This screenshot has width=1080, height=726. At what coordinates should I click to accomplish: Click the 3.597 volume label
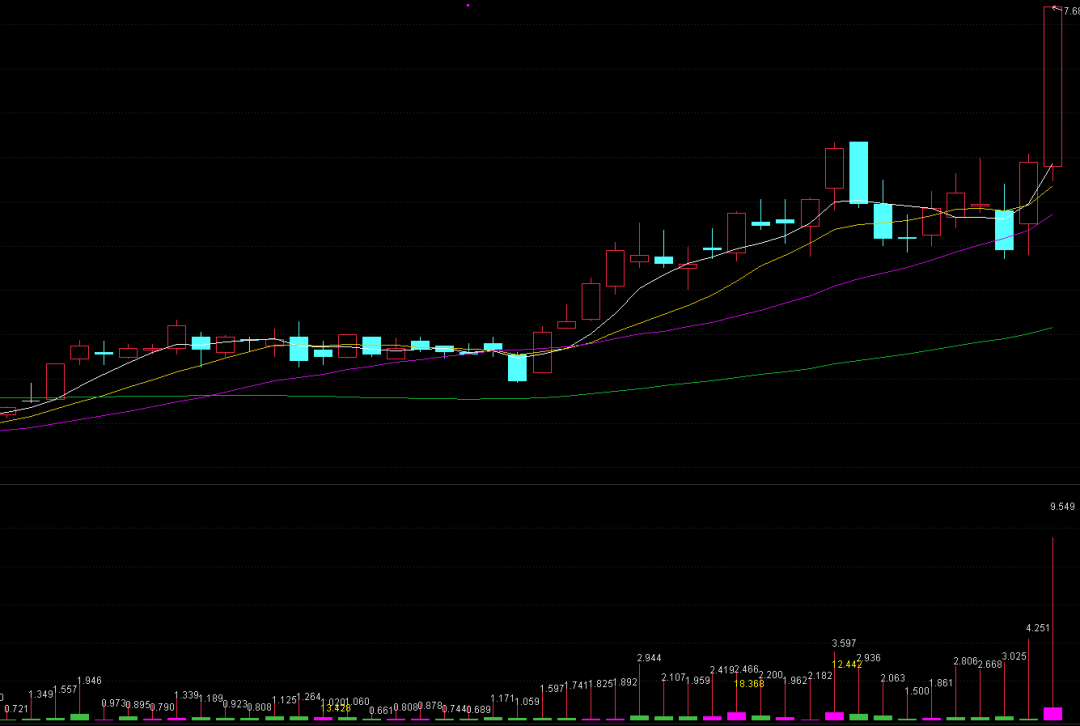click(844, 643)
